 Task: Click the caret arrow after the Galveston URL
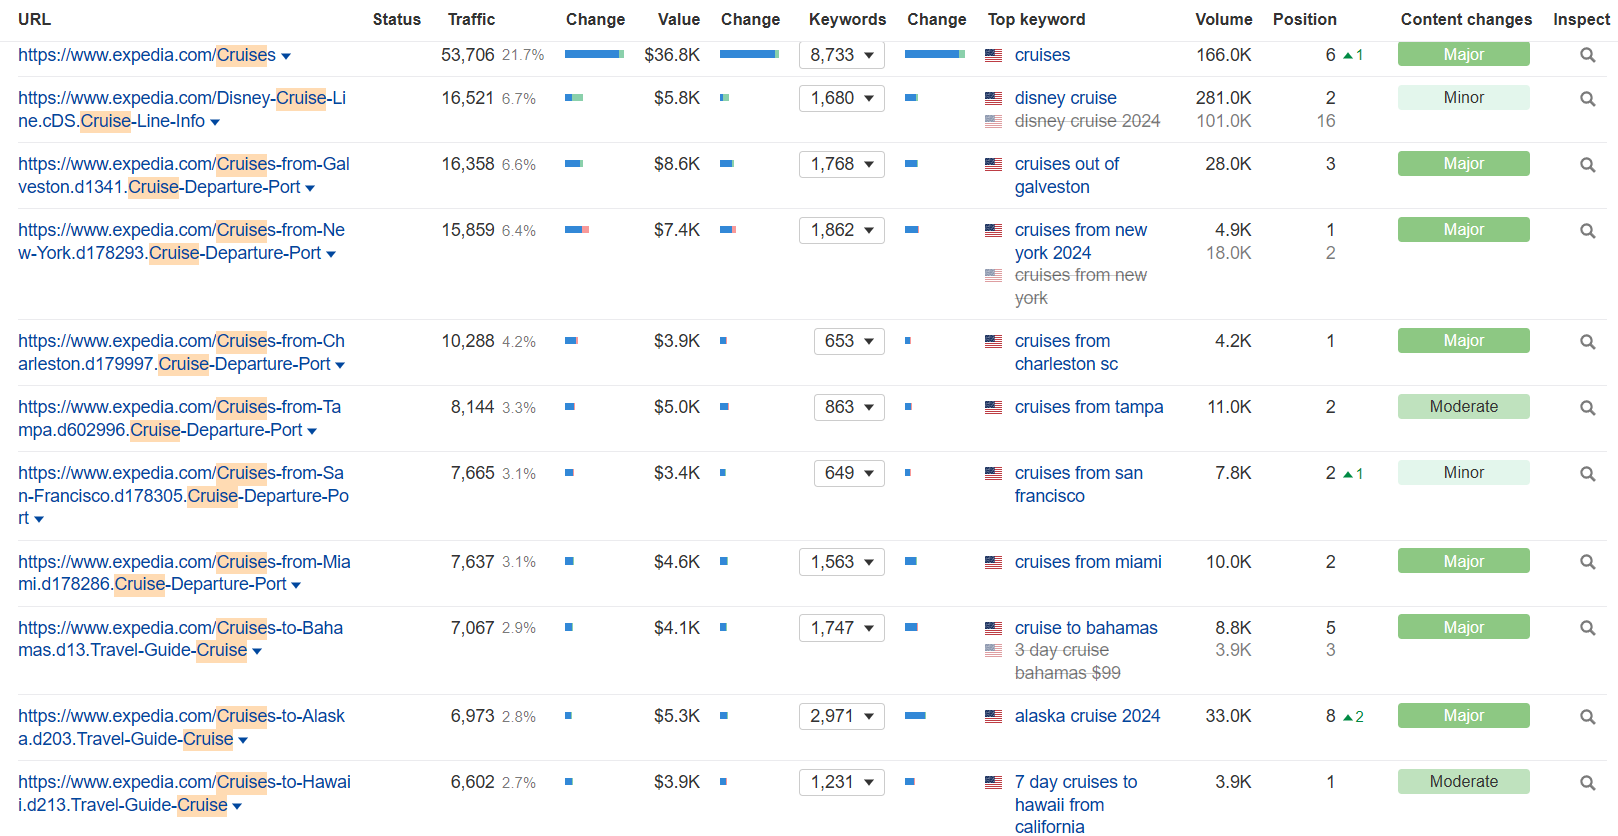tap(310, 189)
